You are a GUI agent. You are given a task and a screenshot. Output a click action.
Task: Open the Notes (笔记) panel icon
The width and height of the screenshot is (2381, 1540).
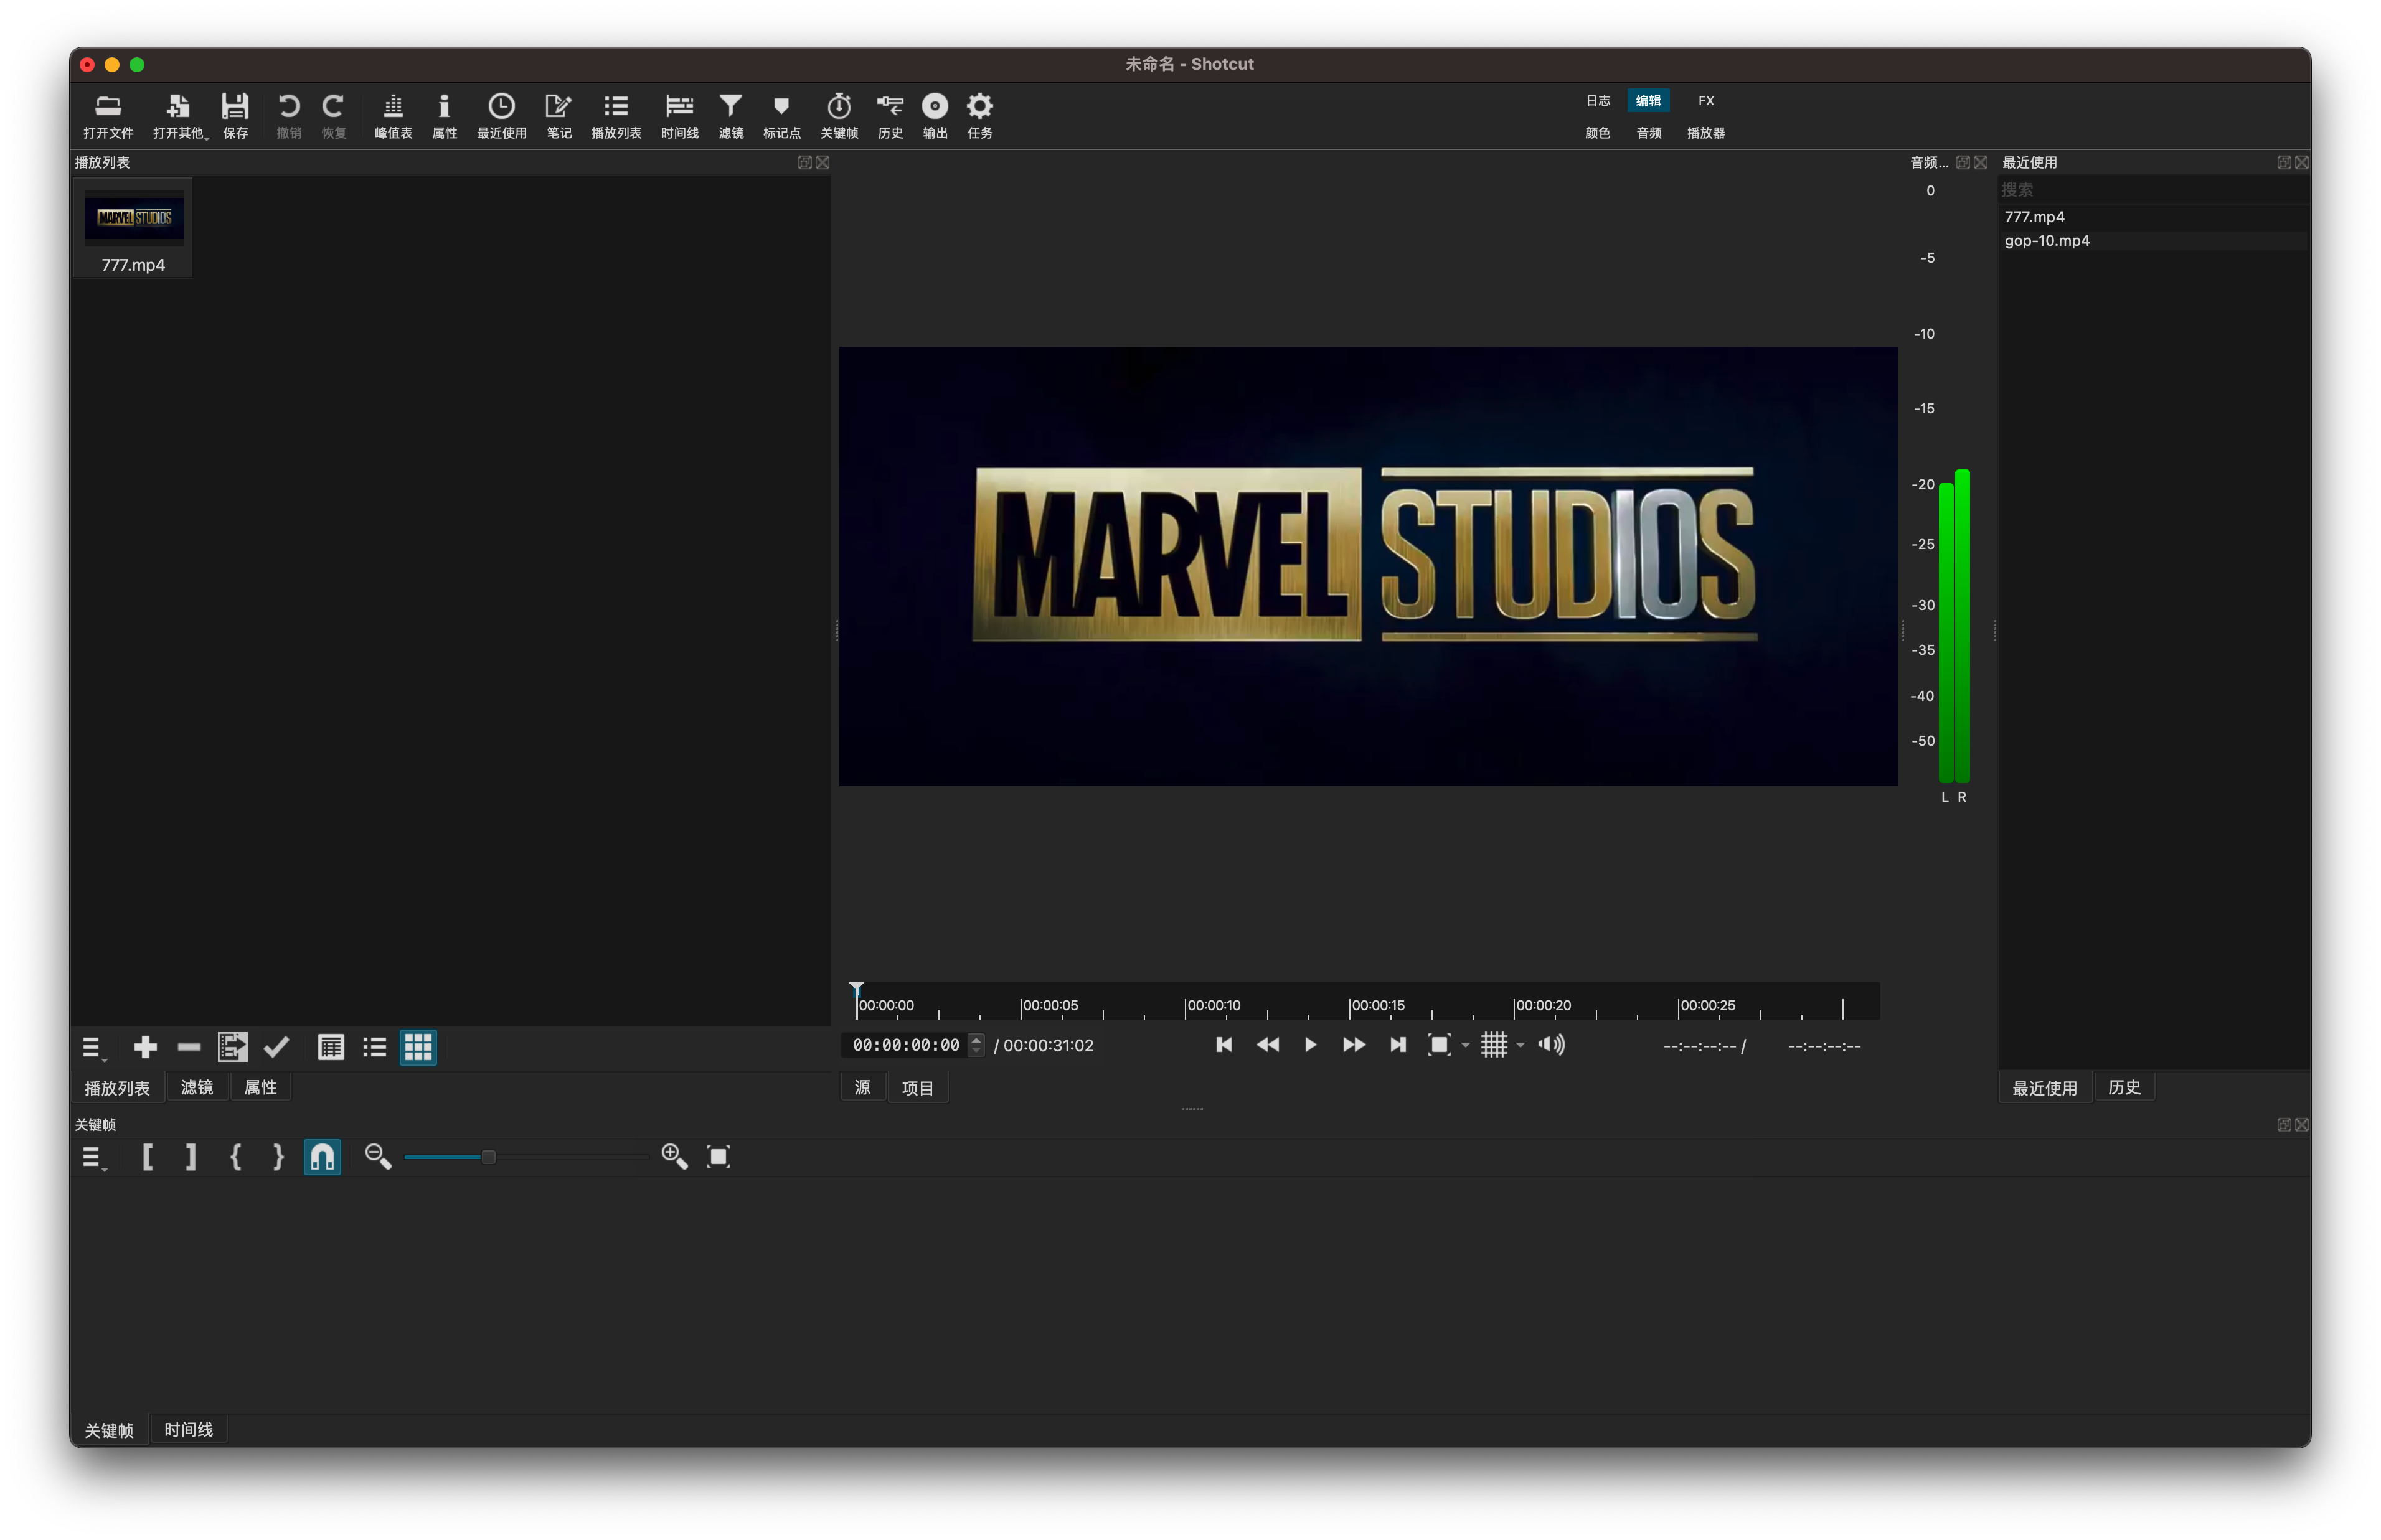click(559, 115)
